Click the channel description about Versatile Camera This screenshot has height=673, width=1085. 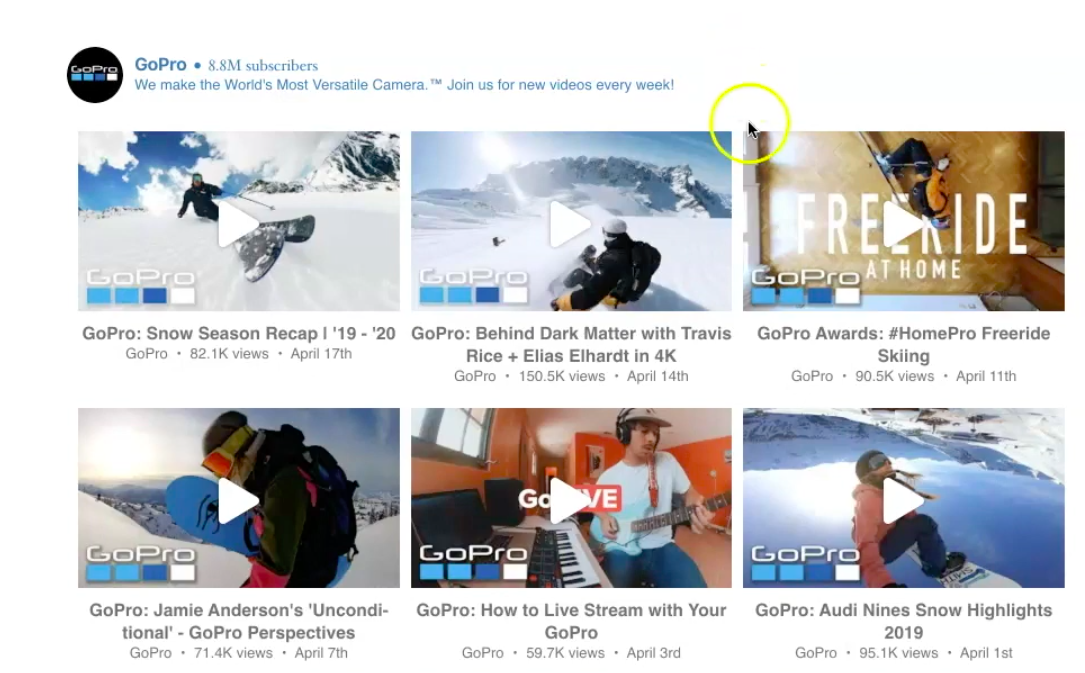coord(404,85)
